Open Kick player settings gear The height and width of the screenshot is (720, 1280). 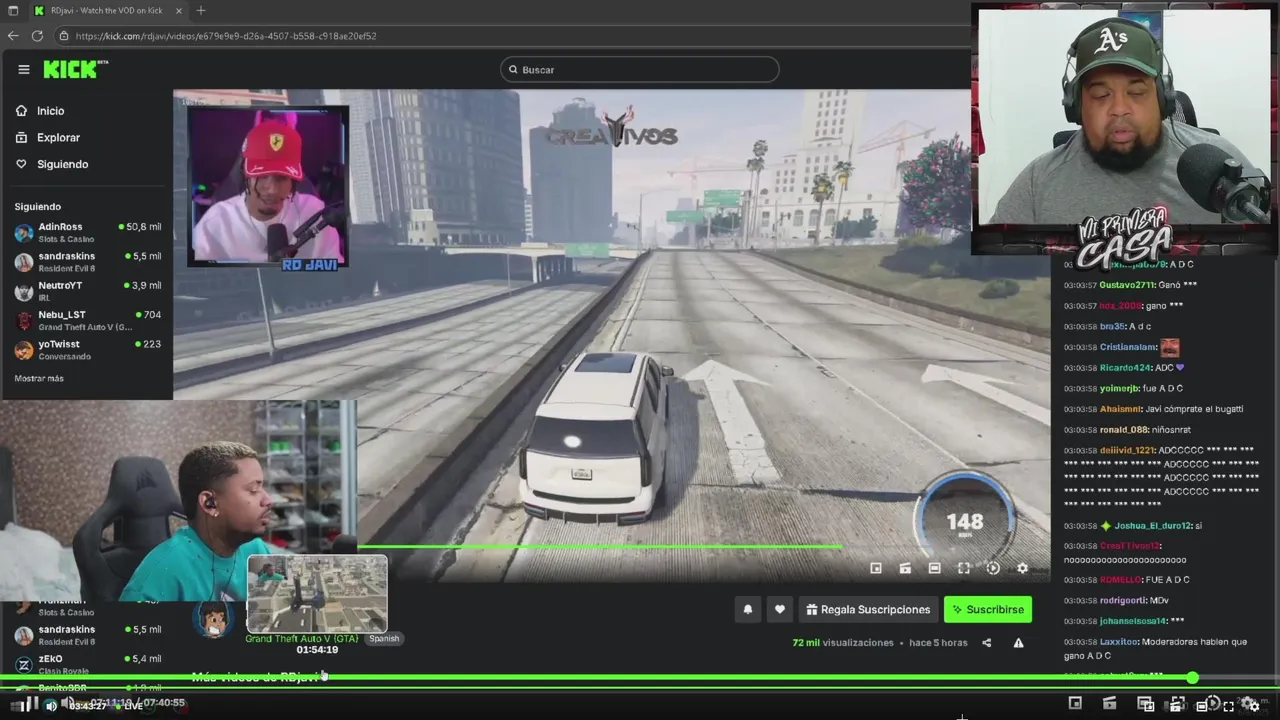[x=1022, y=568]
